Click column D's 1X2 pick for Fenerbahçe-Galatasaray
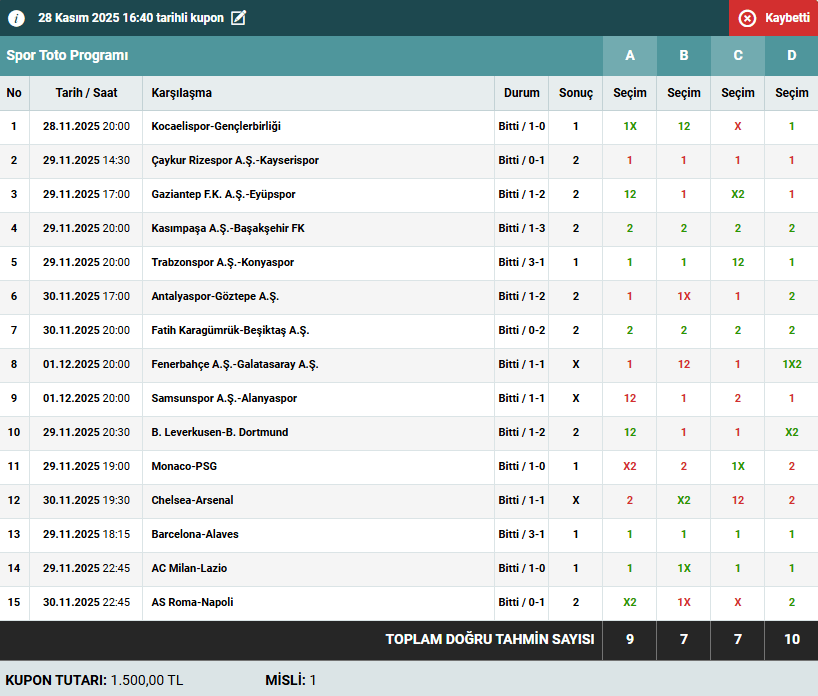Screen dimensions: 818x696 point(792,364)
